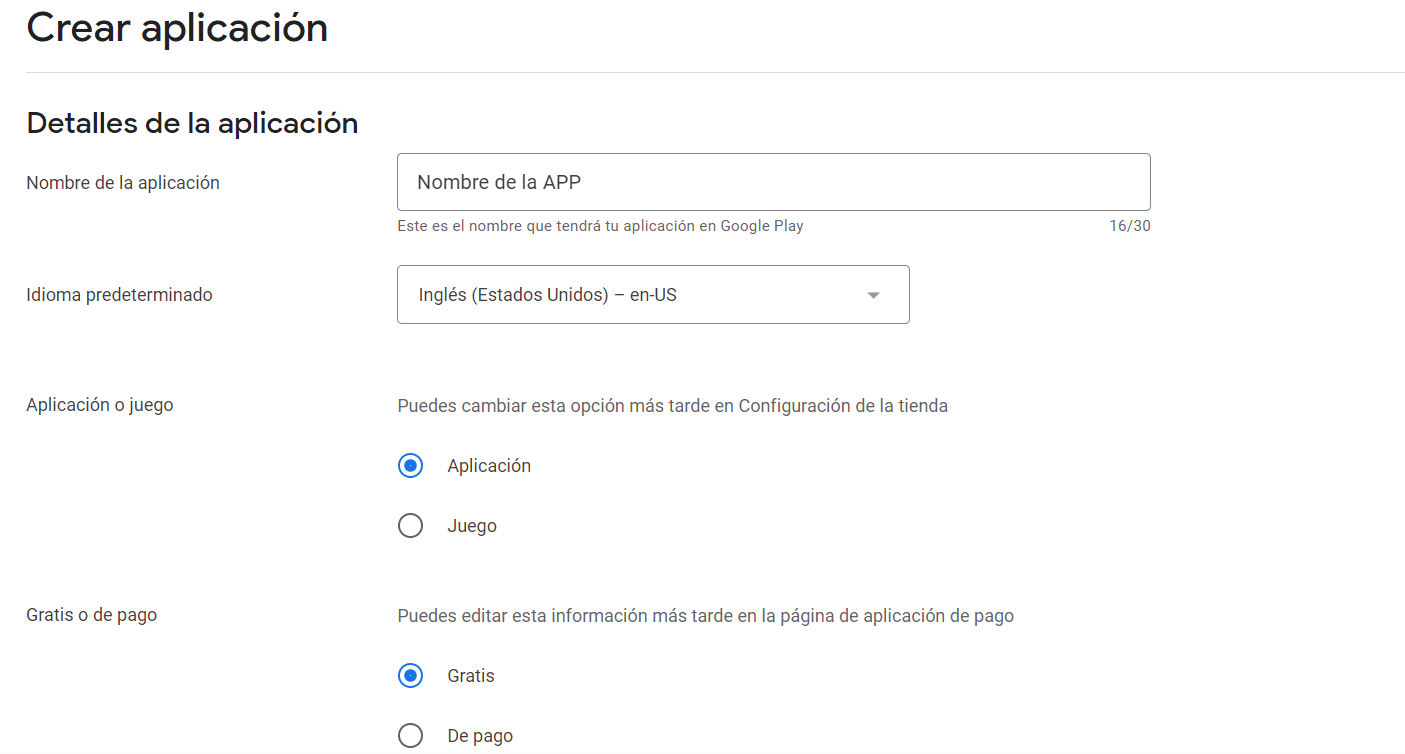
Task: Click the "Gratis o de pago" section label
Action: pyautogui.click(x=91, y=615)
